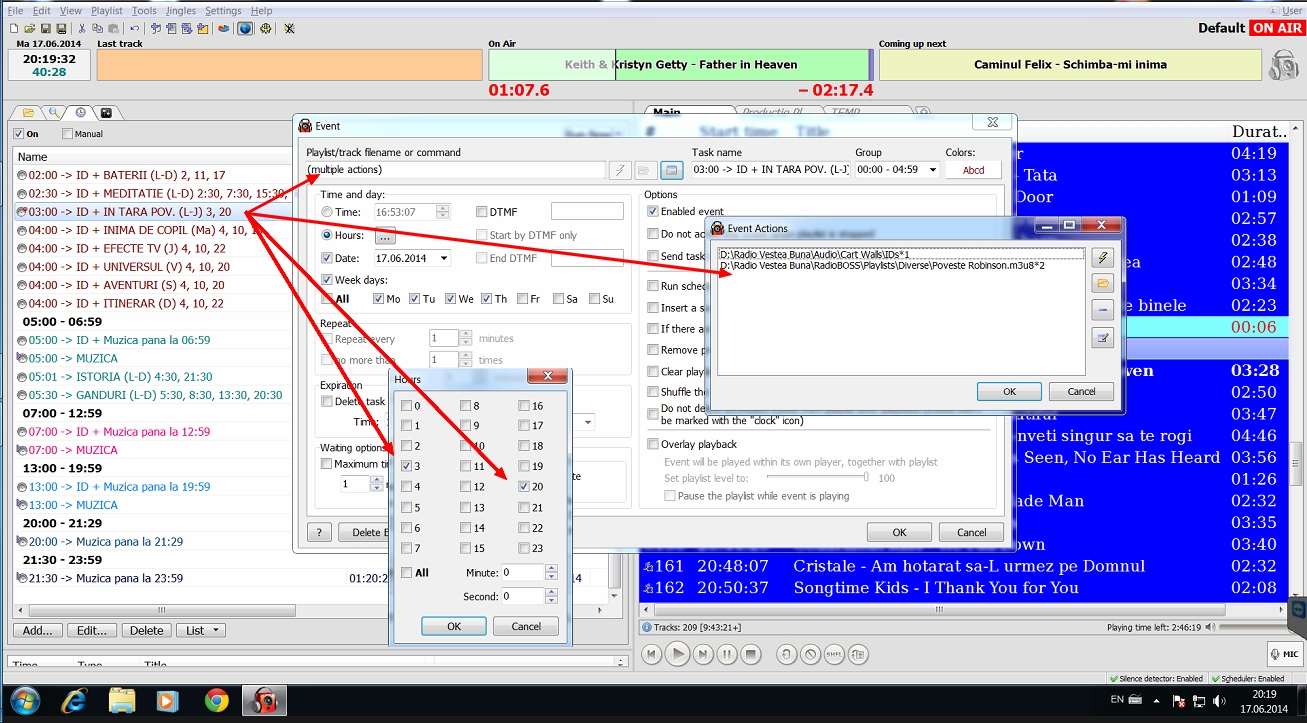The height and width of the screenshot is (723, 1307).
Task: Uncheck hour 3 in the Hours dialog
Action: [406, 466]
